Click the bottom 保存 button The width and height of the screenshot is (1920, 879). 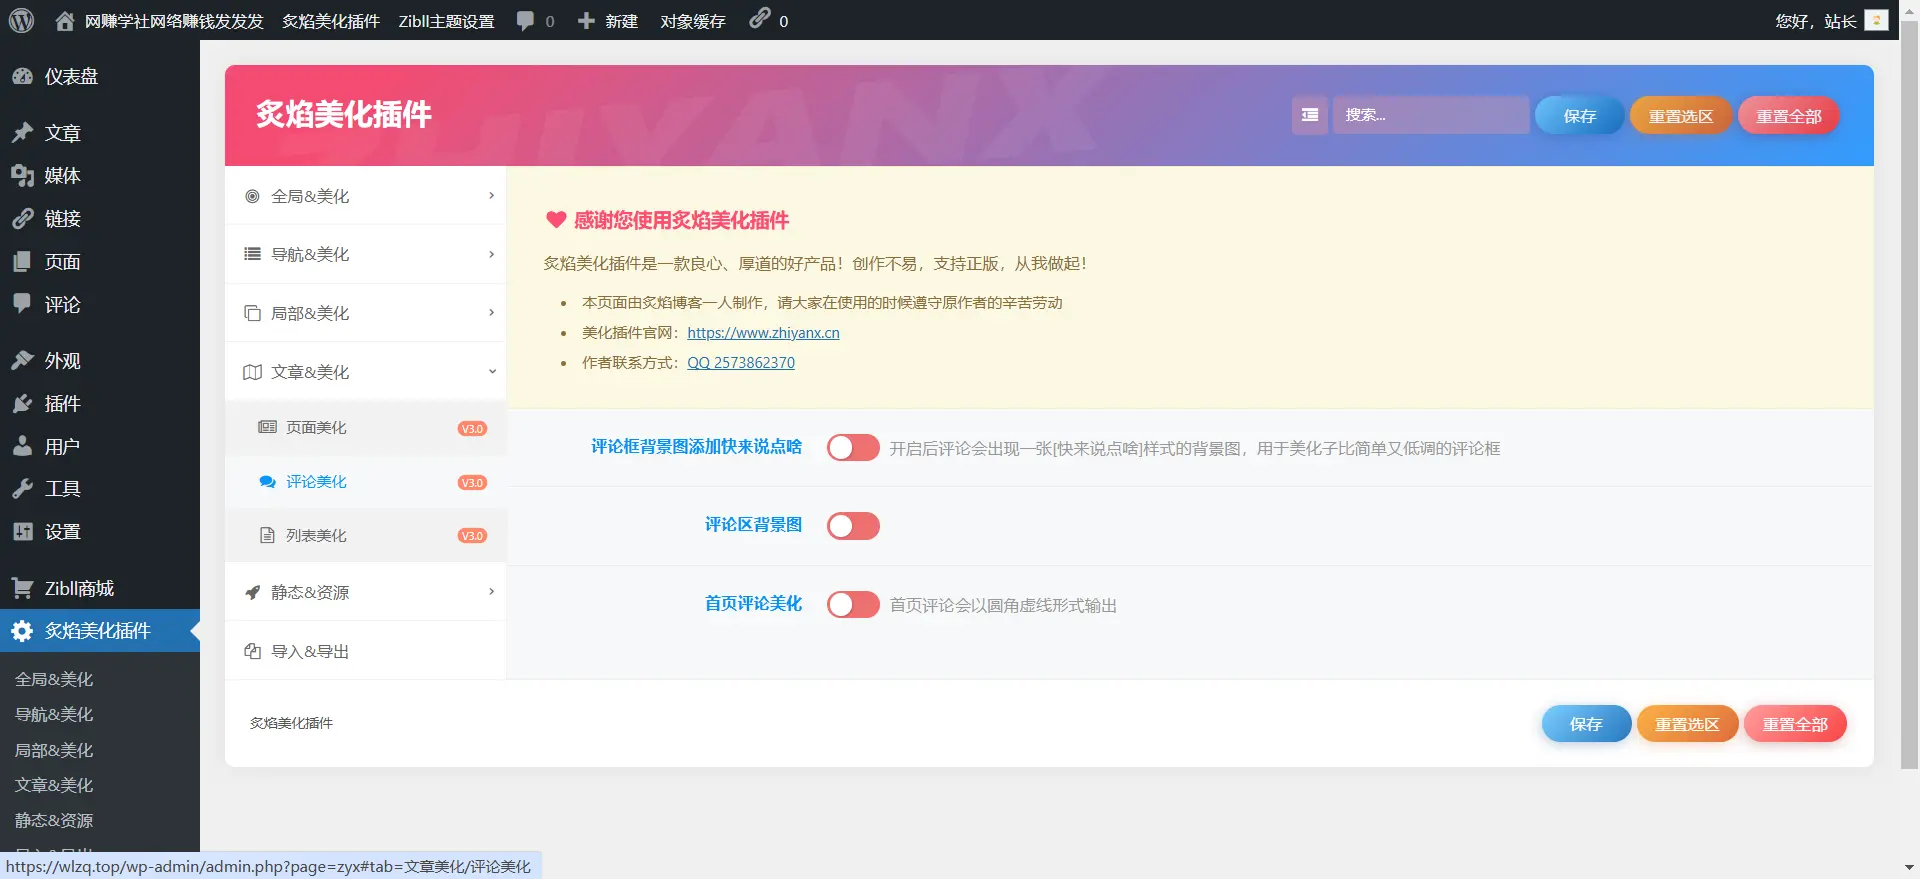[1586, 724]
